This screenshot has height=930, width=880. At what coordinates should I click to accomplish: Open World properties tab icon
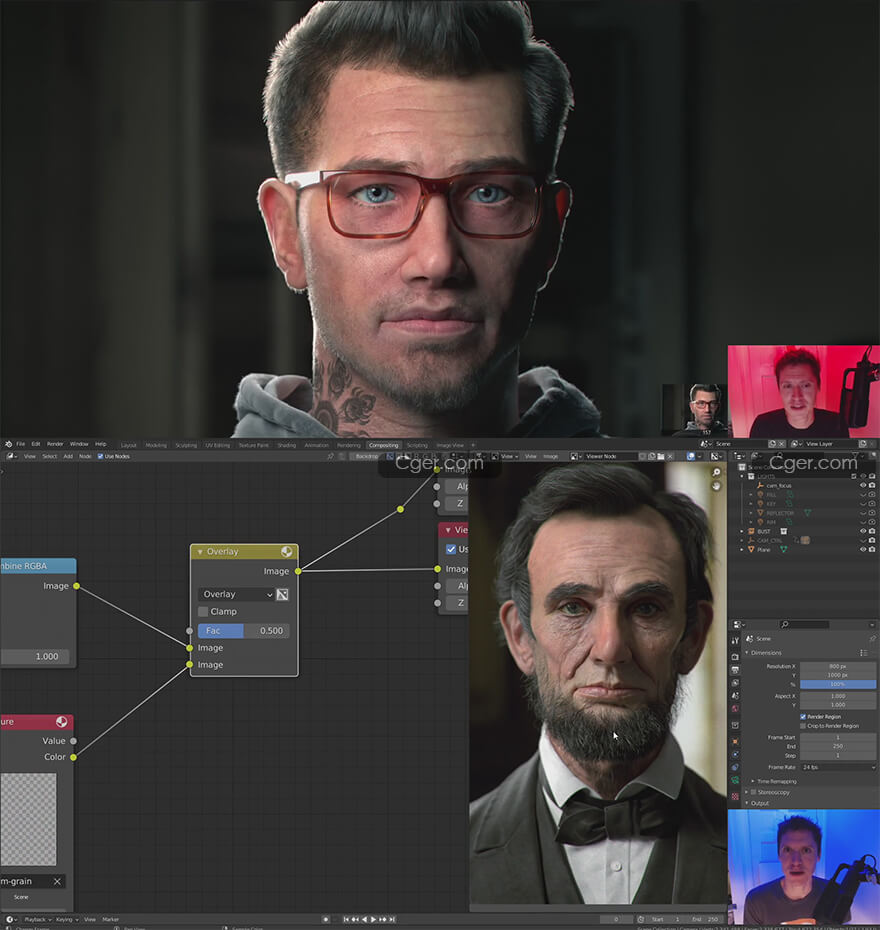point(735,709)
